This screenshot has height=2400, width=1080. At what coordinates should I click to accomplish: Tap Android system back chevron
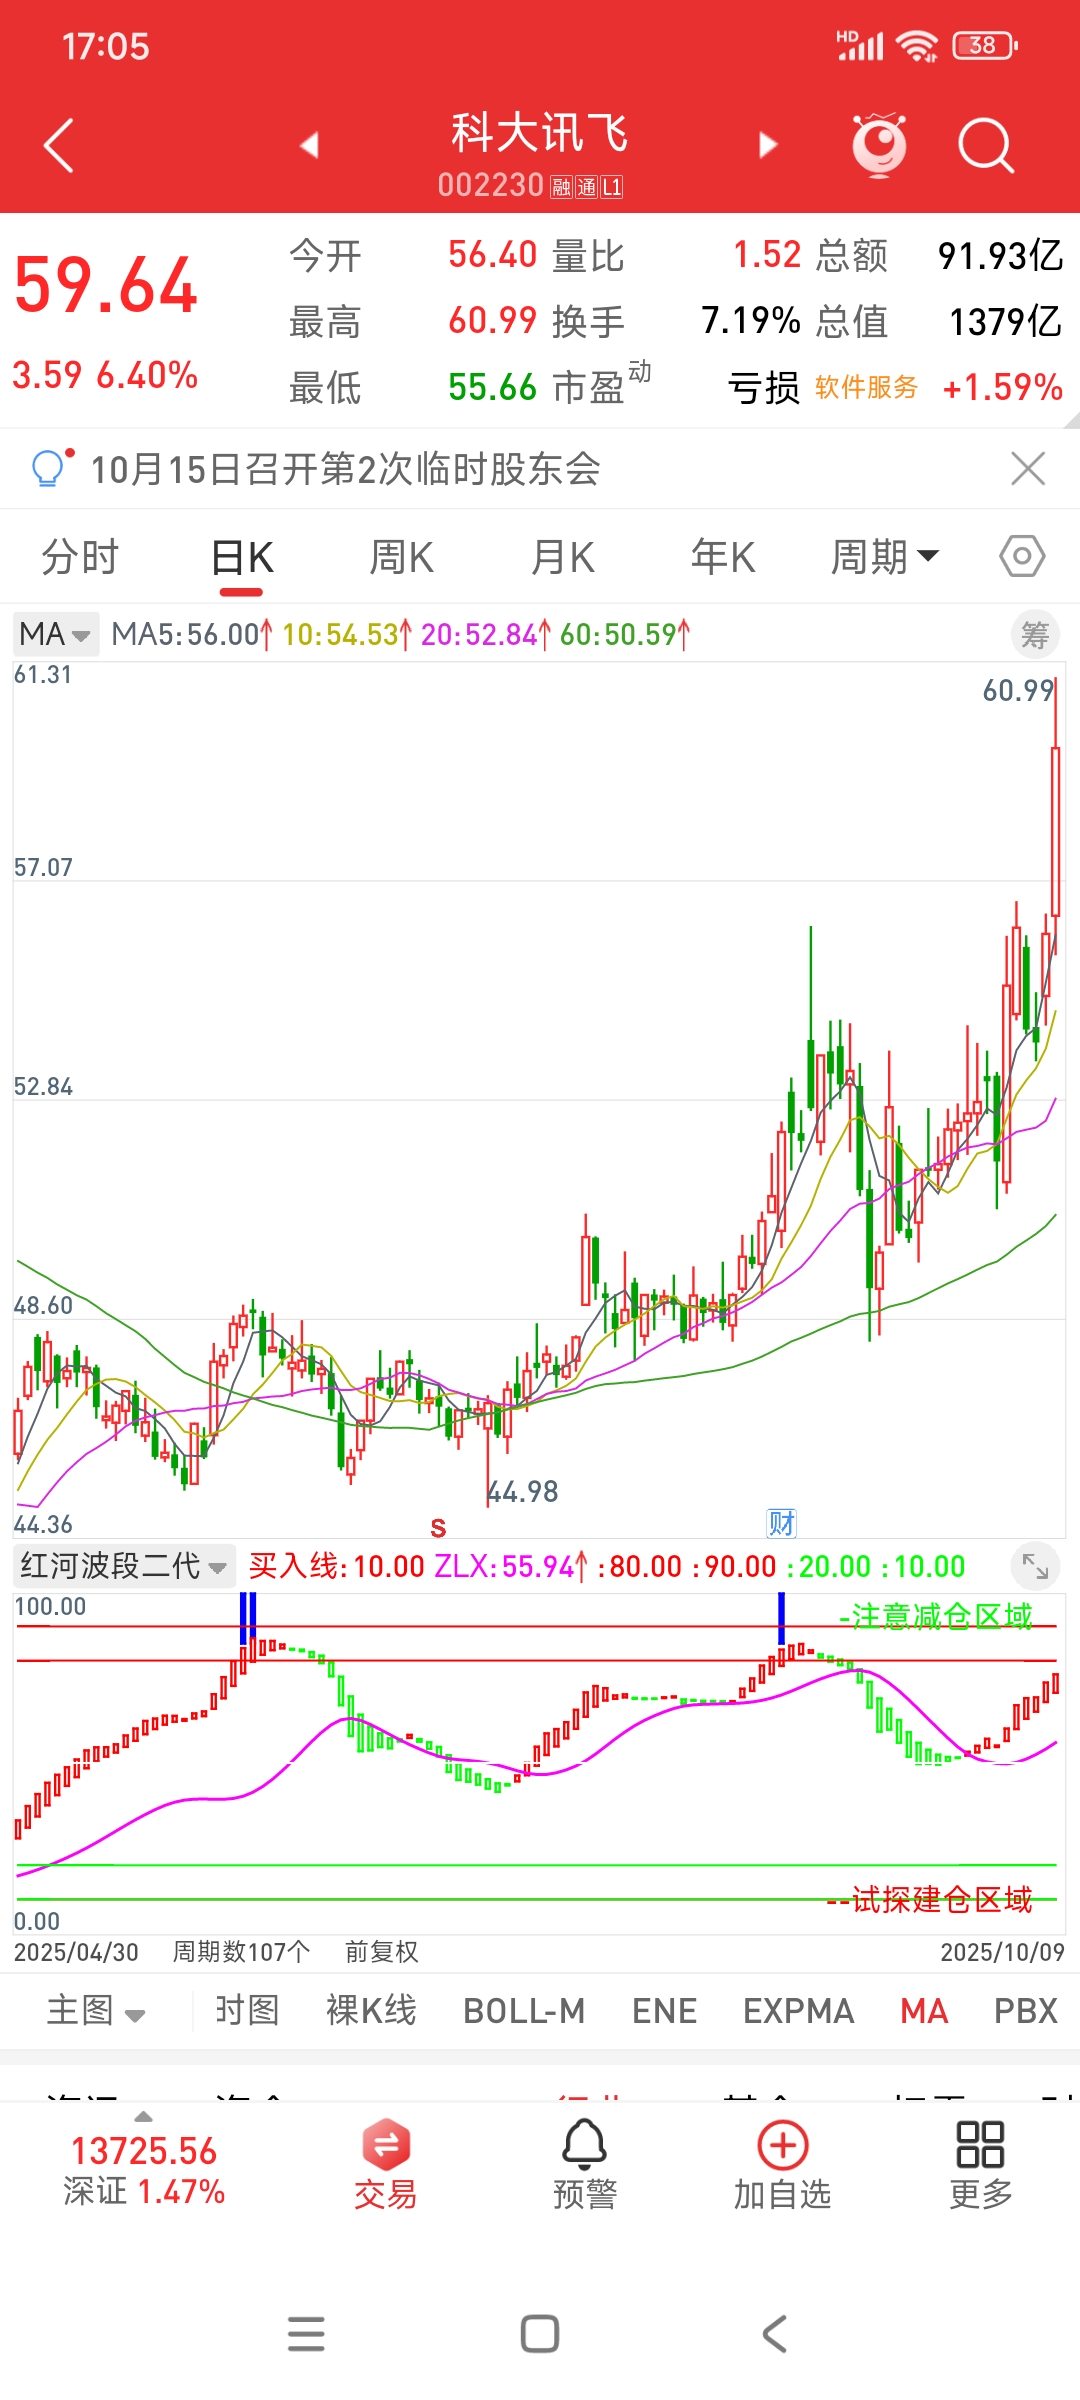tap(774, 2334)
